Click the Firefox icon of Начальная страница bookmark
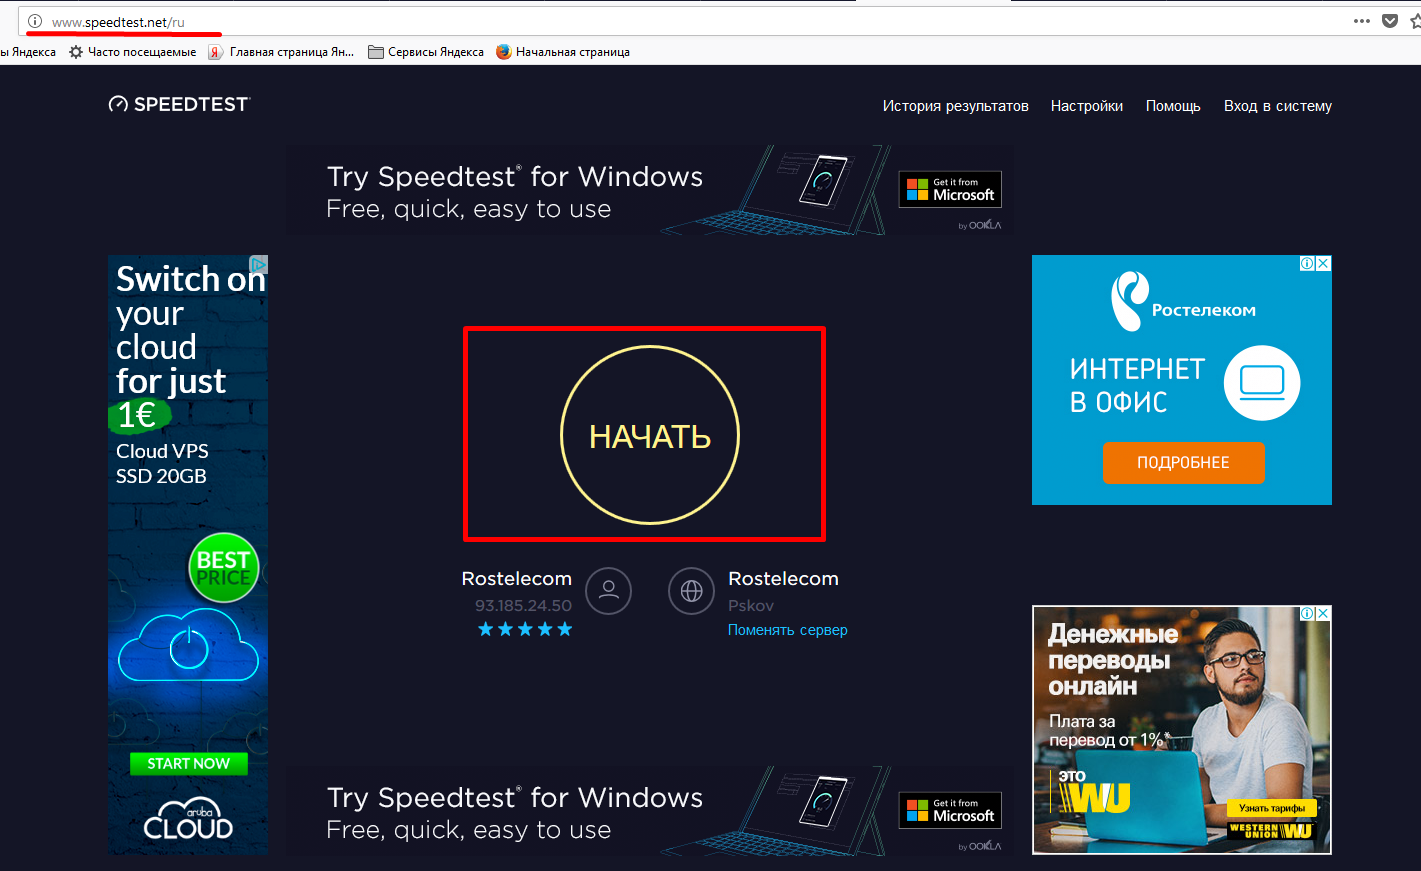1421x871 pixels. point(504,52)
